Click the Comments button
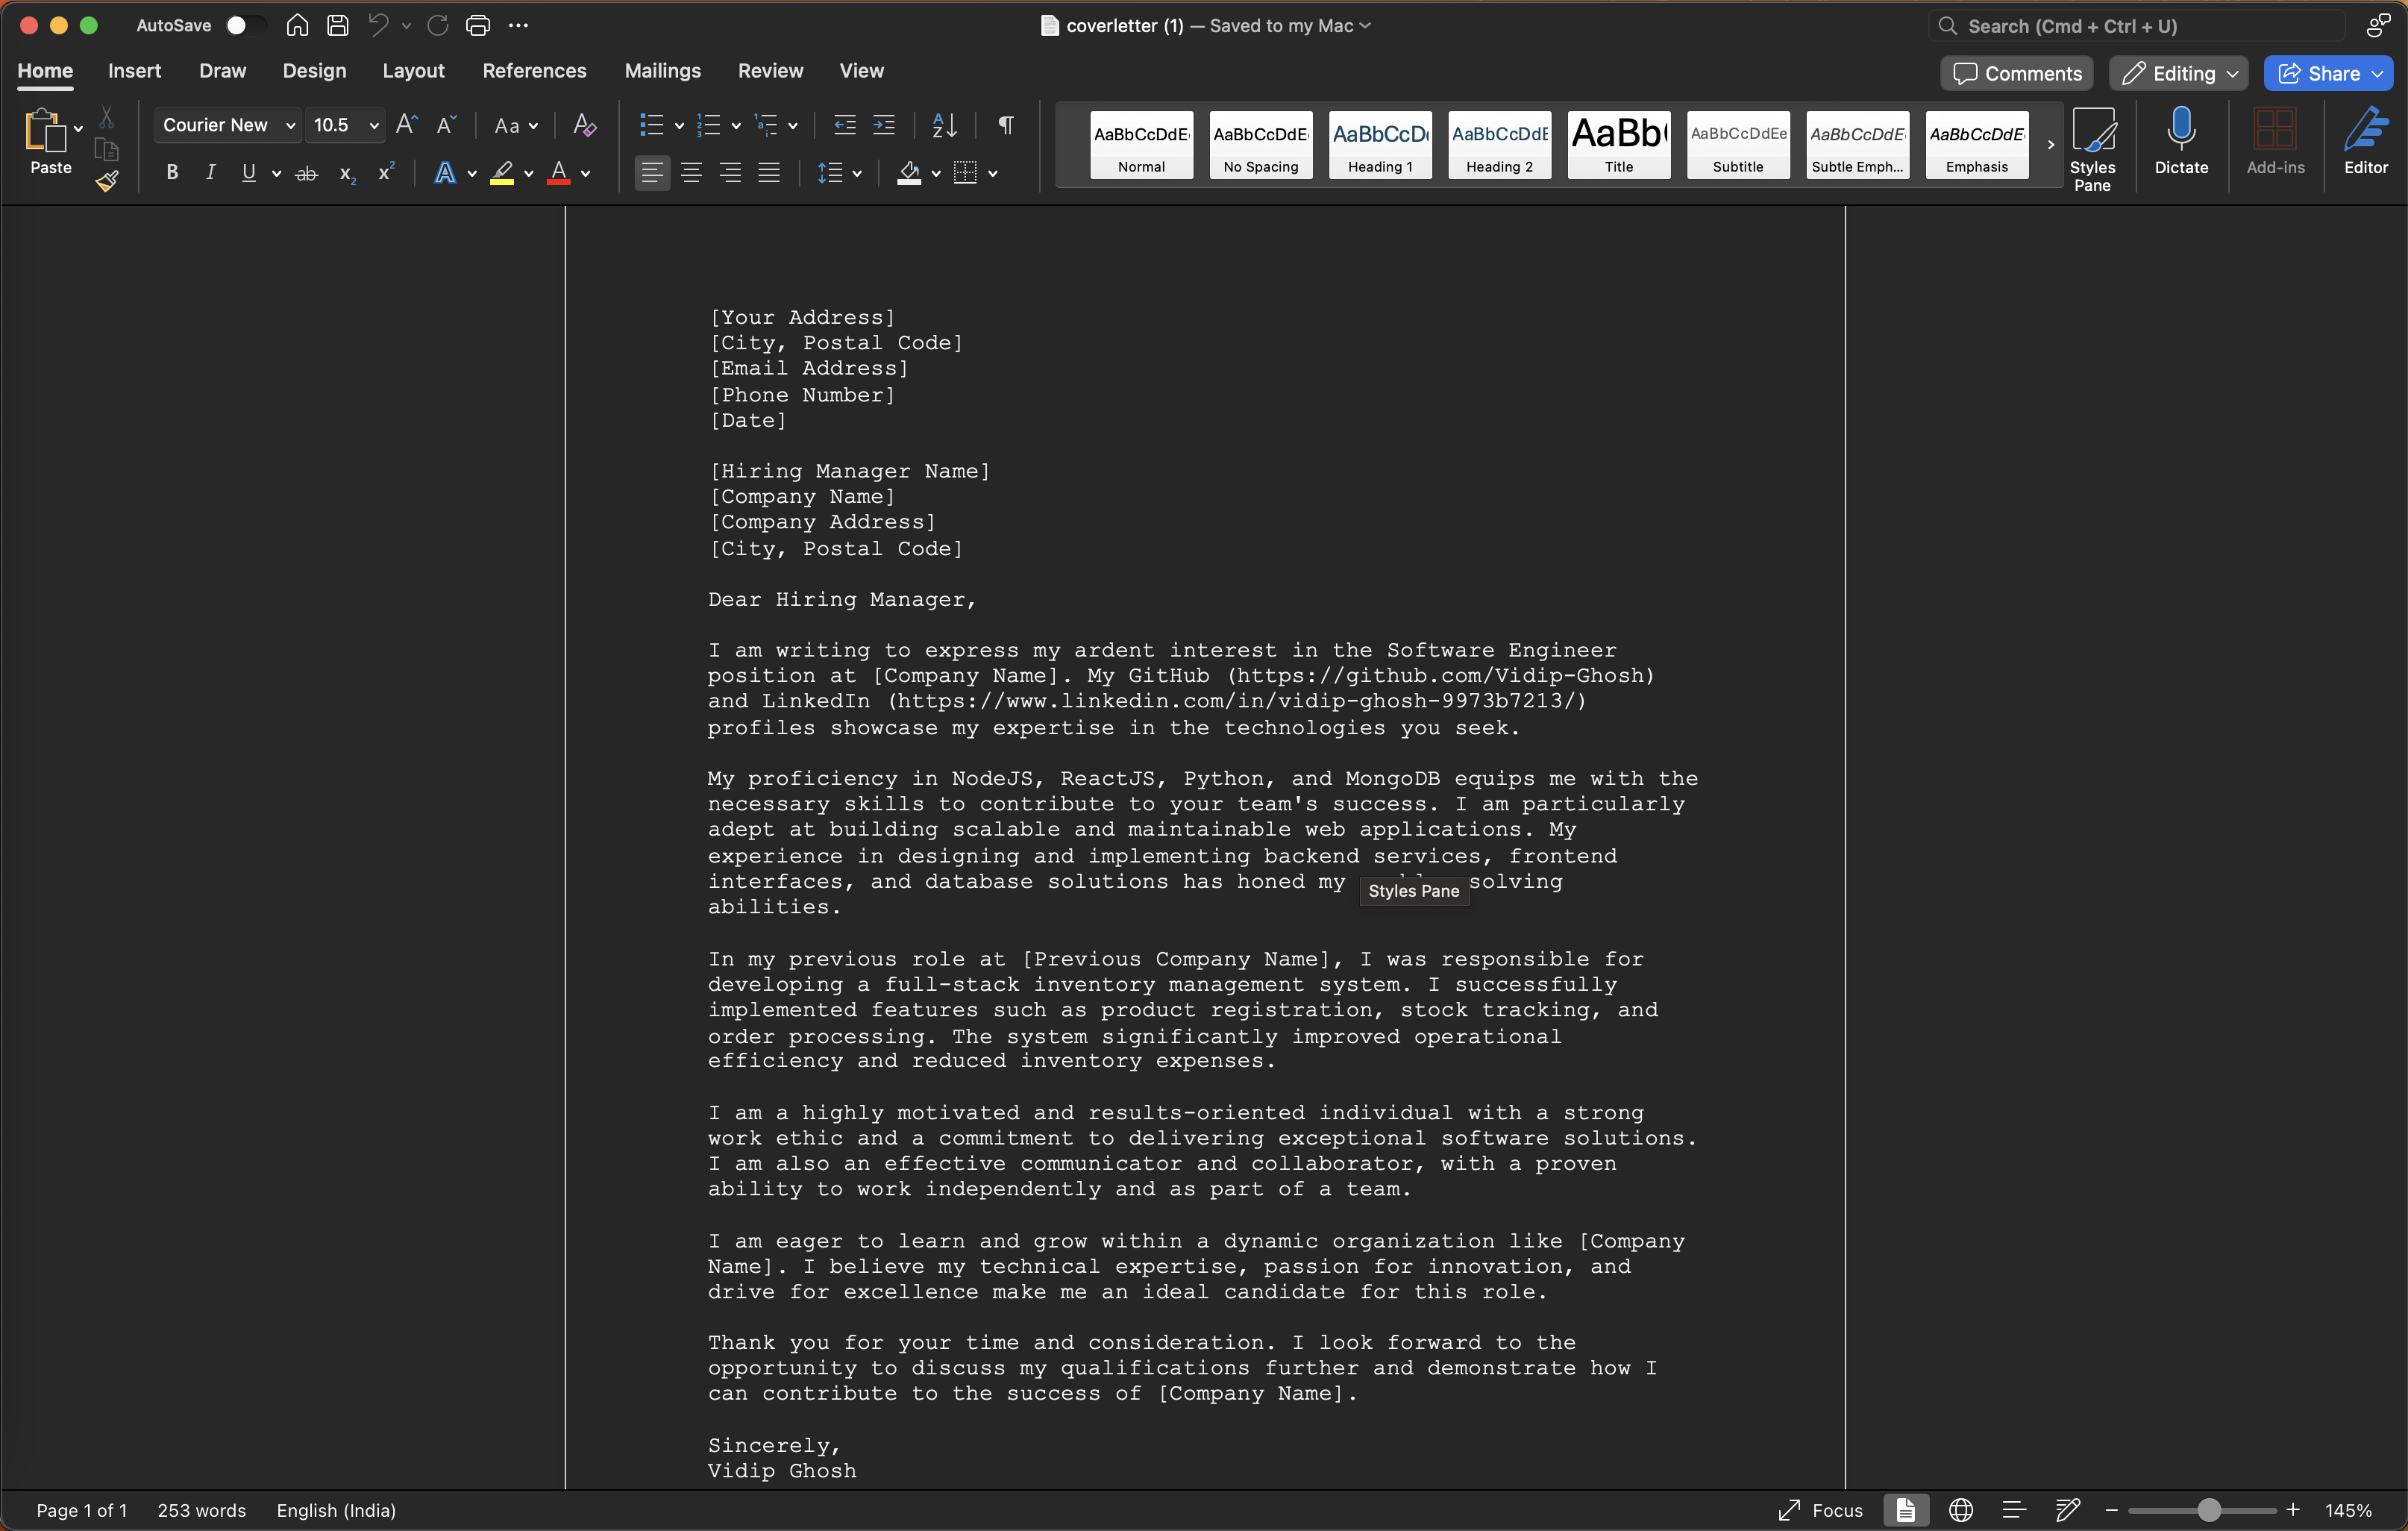This screenshot has height=1531, width=2408. pos(2017,73)
